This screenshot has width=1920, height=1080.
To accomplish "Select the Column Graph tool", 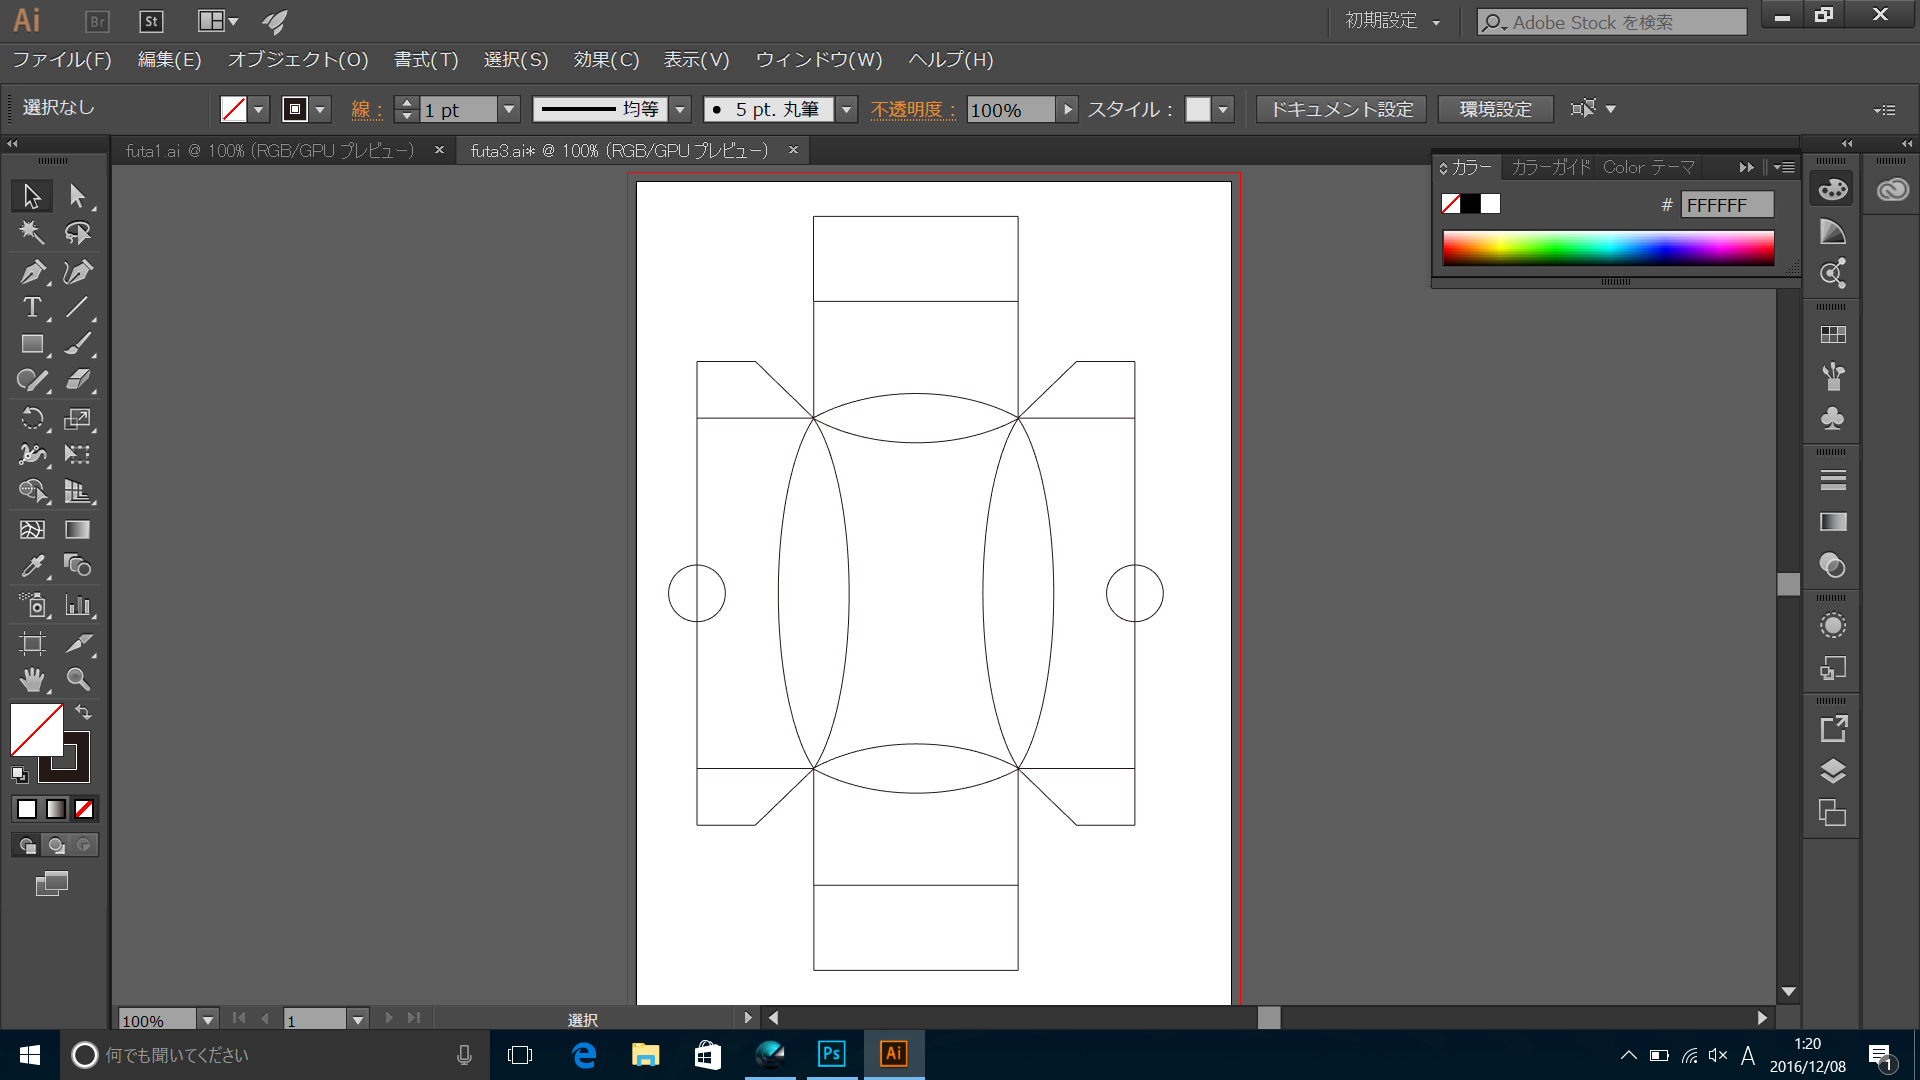I will [77, 605].
